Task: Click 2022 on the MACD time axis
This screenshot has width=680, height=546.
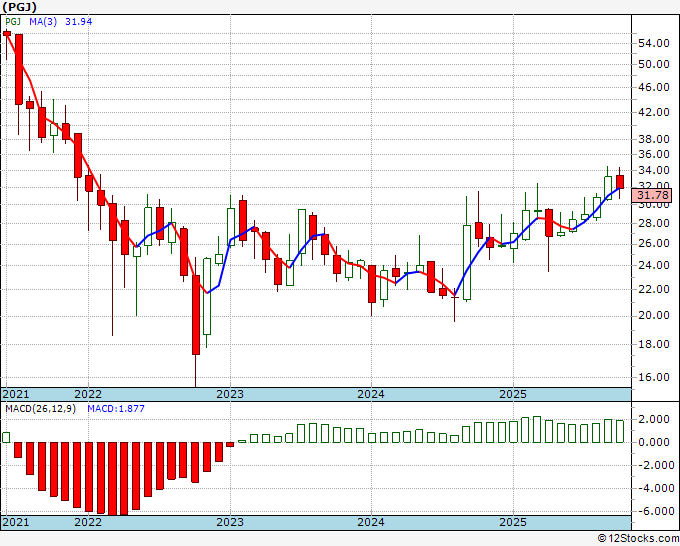Action: [88, 522]
